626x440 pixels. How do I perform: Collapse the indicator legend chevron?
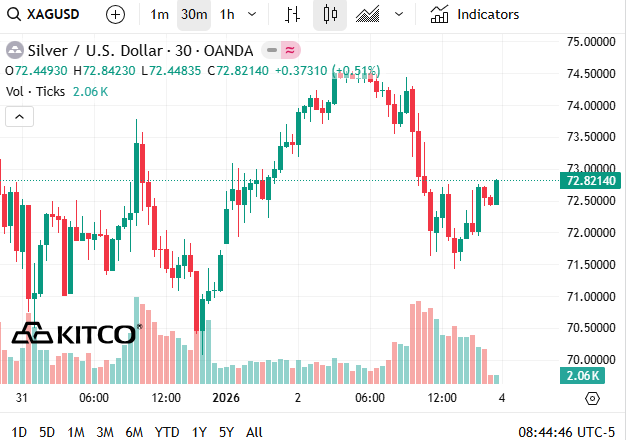[x=20, y=117]
